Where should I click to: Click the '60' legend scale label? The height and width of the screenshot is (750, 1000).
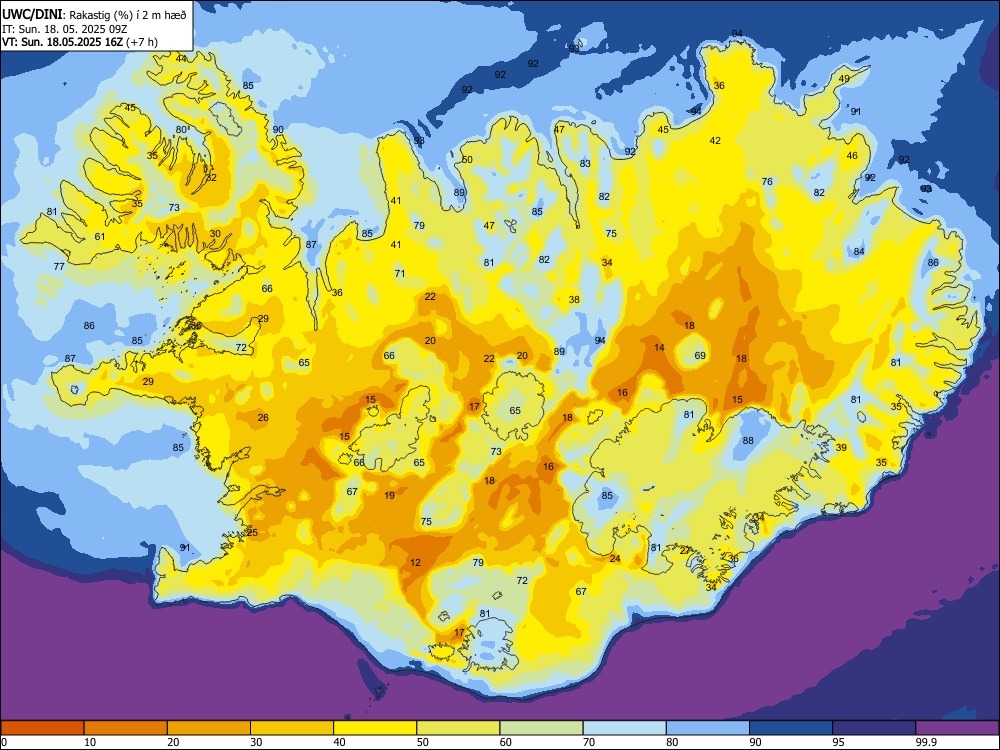[506, 742]
